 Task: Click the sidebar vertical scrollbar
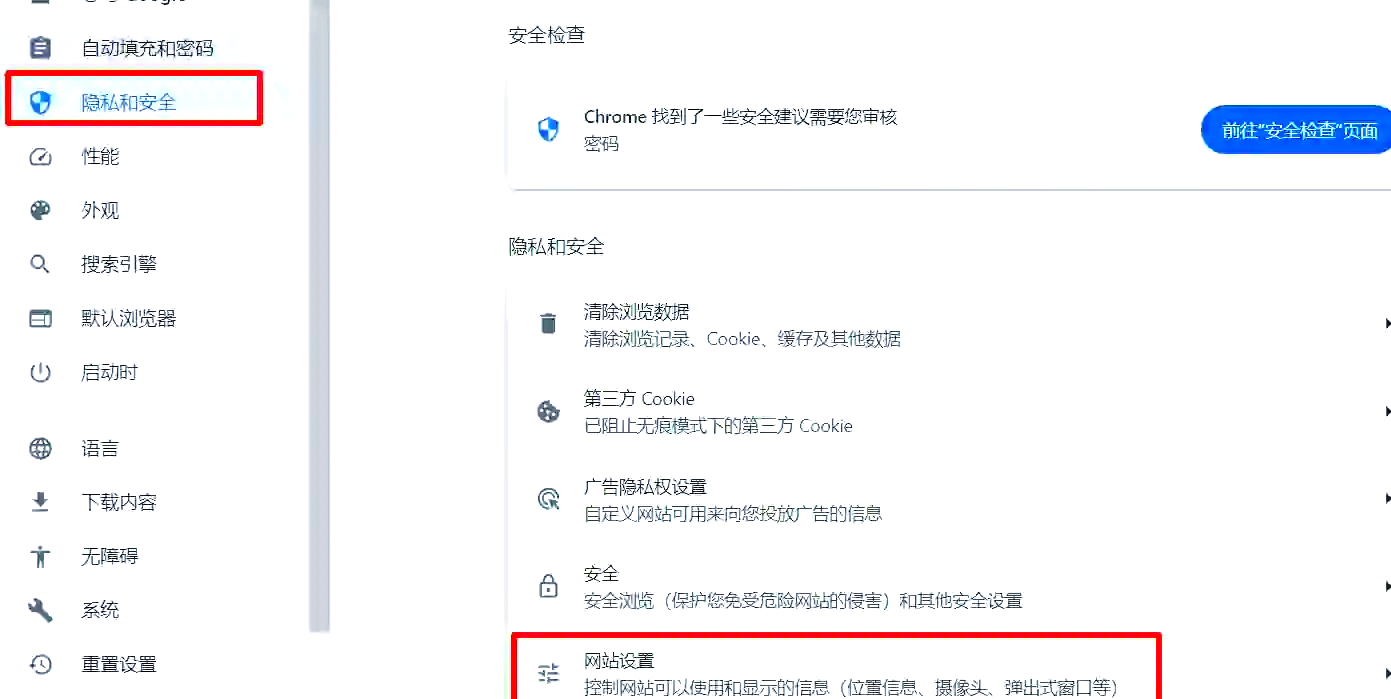click(x=319, y=315)
